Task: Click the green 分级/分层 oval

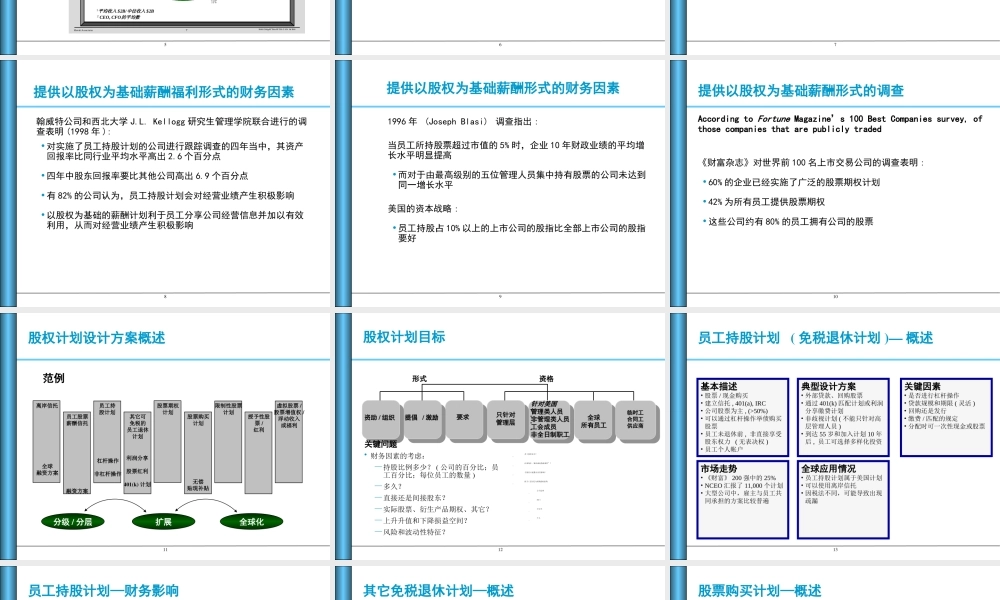Action: (x=72, y=522)
